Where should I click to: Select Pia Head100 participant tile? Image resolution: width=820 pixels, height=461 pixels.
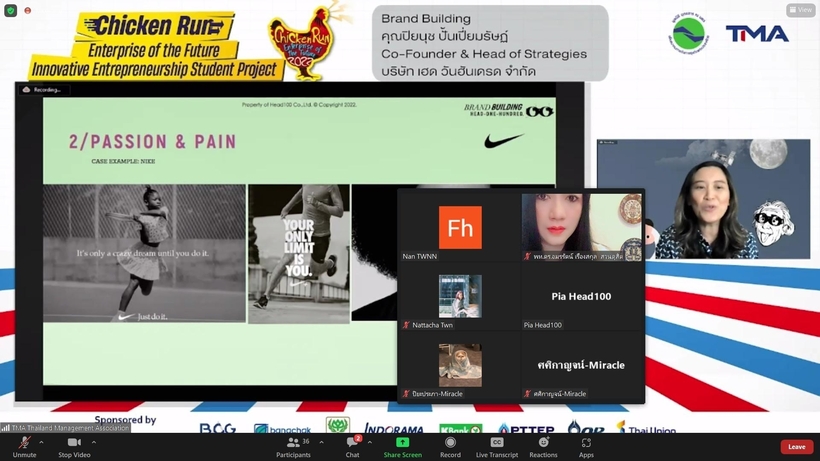tap(582, 296)
